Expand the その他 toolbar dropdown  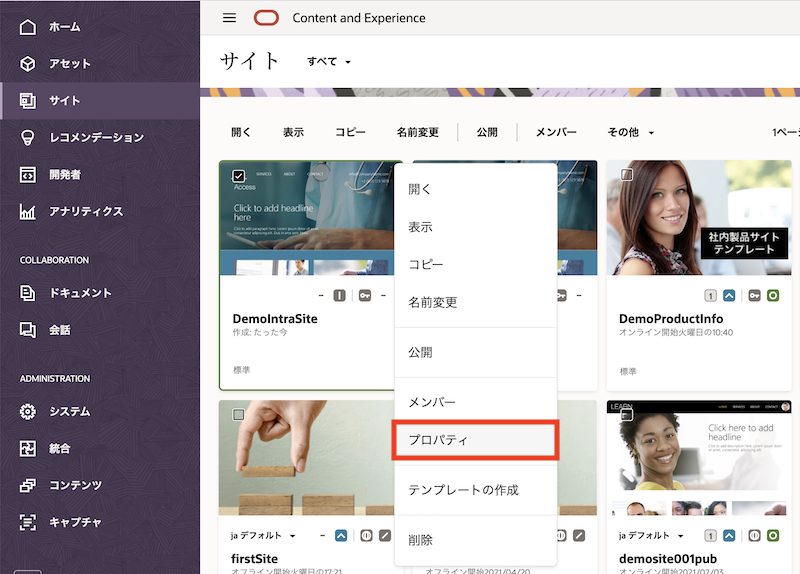[630, 132]
